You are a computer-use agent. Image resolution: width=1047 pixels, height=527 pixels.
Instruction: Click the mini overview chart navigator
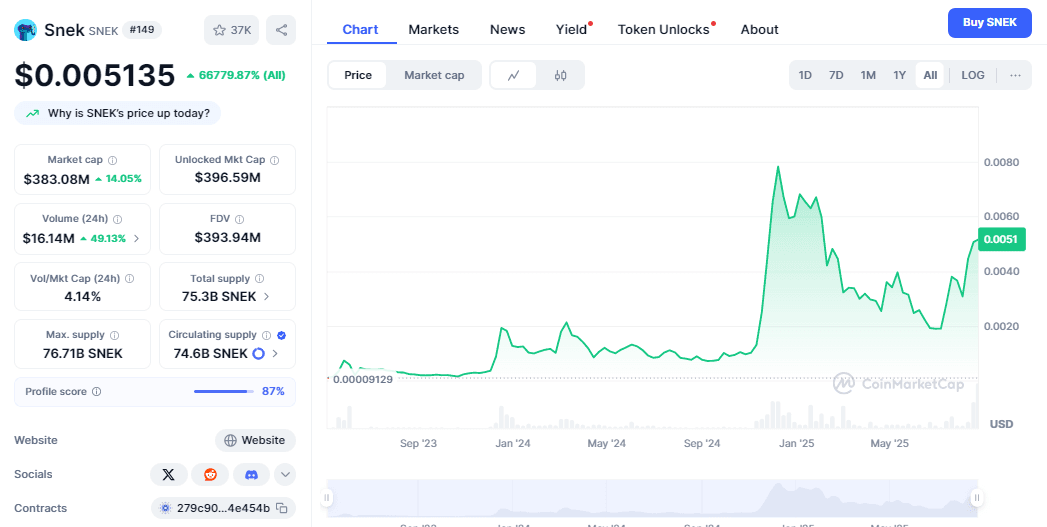(x=652, y=498)
